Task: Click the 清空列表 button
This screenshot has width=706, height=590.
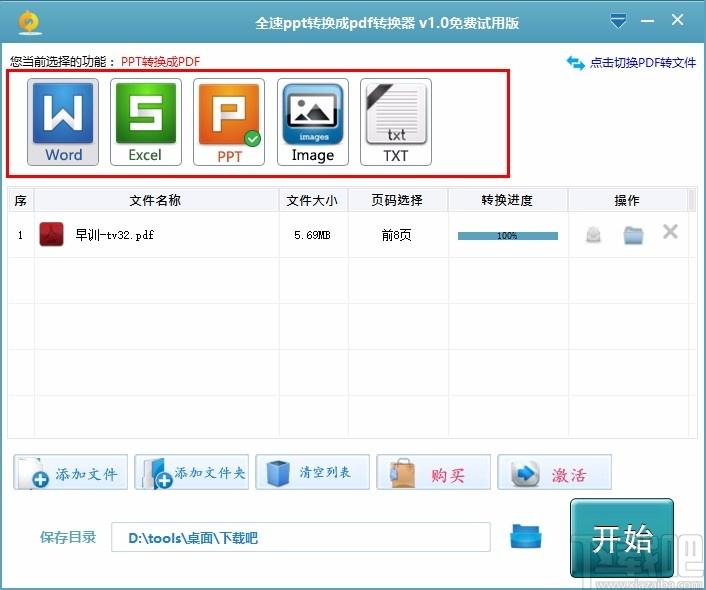Action: click(312, 472)
